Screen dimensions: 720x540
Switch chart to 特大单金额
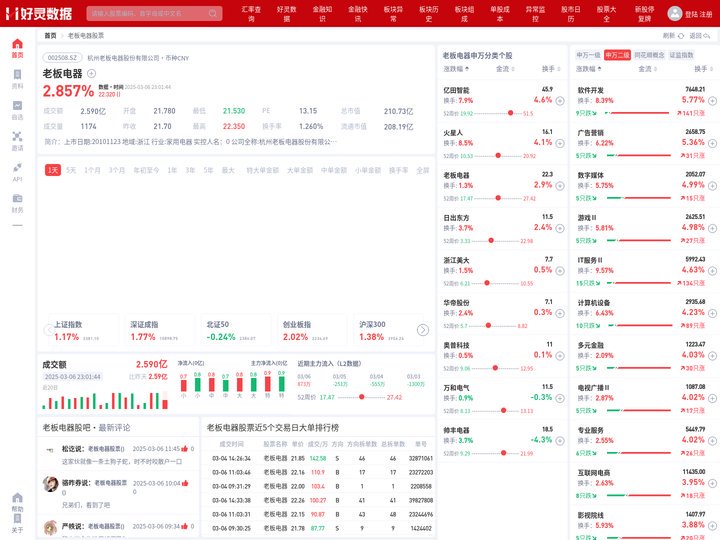click(x=263, y=170)
